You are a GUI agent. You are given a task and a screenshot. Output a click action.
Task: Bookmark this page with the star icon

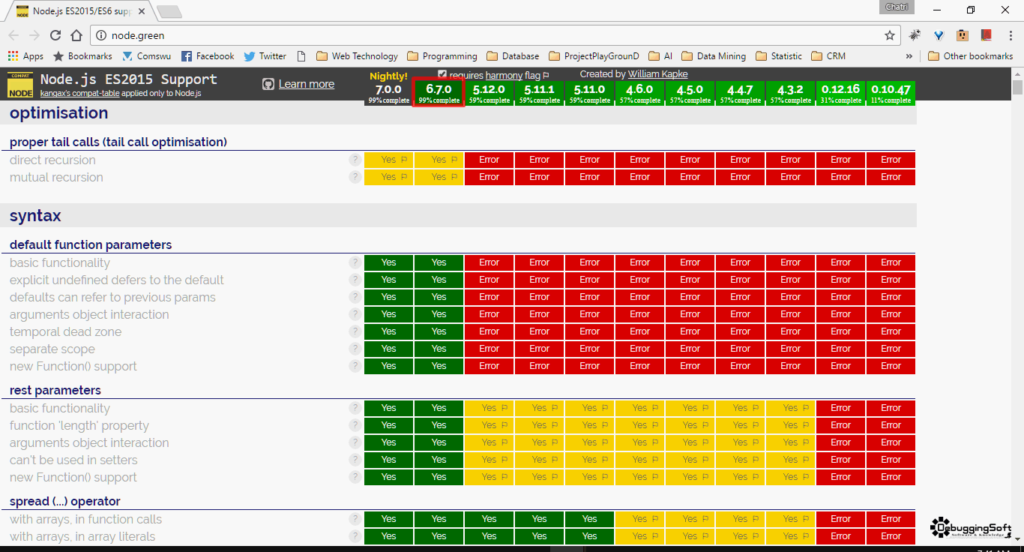889,35
